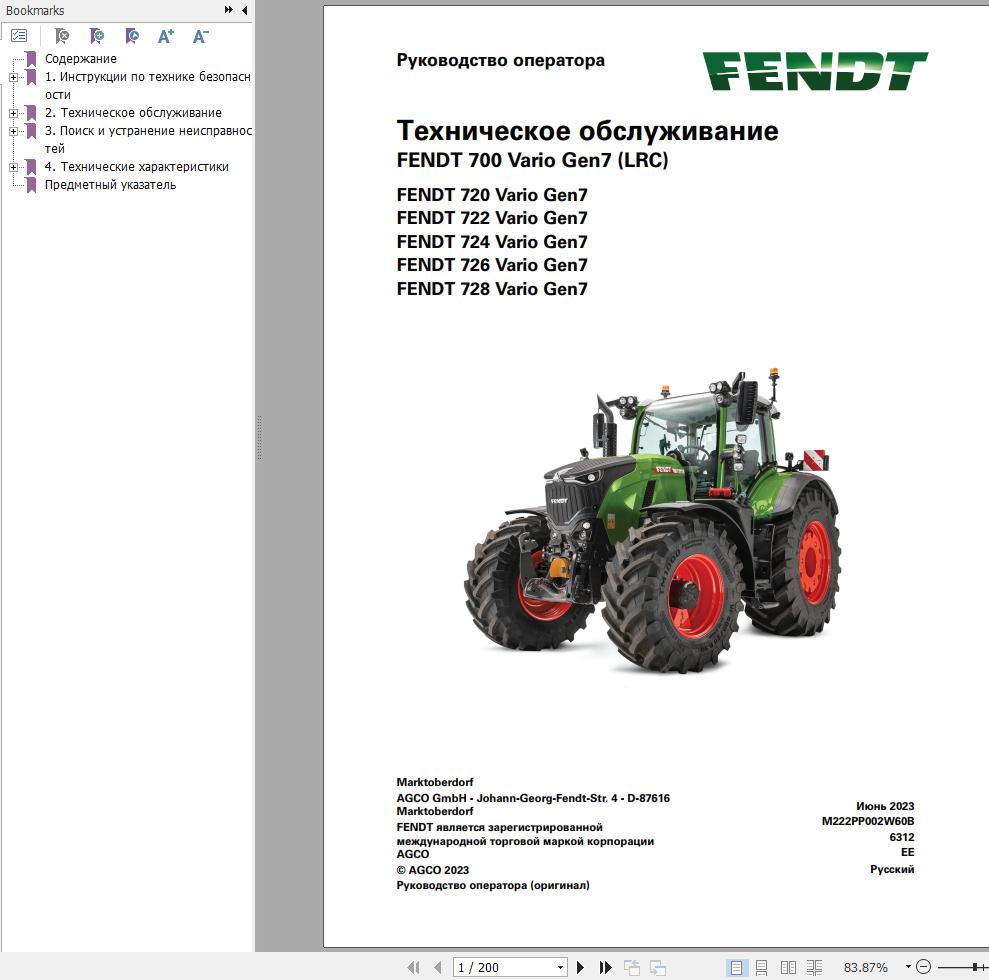Click the 'FENDT 724 Vario Gen7' line
The height and width of the screenshot is (980, 989).
click(x=492, y=242)
